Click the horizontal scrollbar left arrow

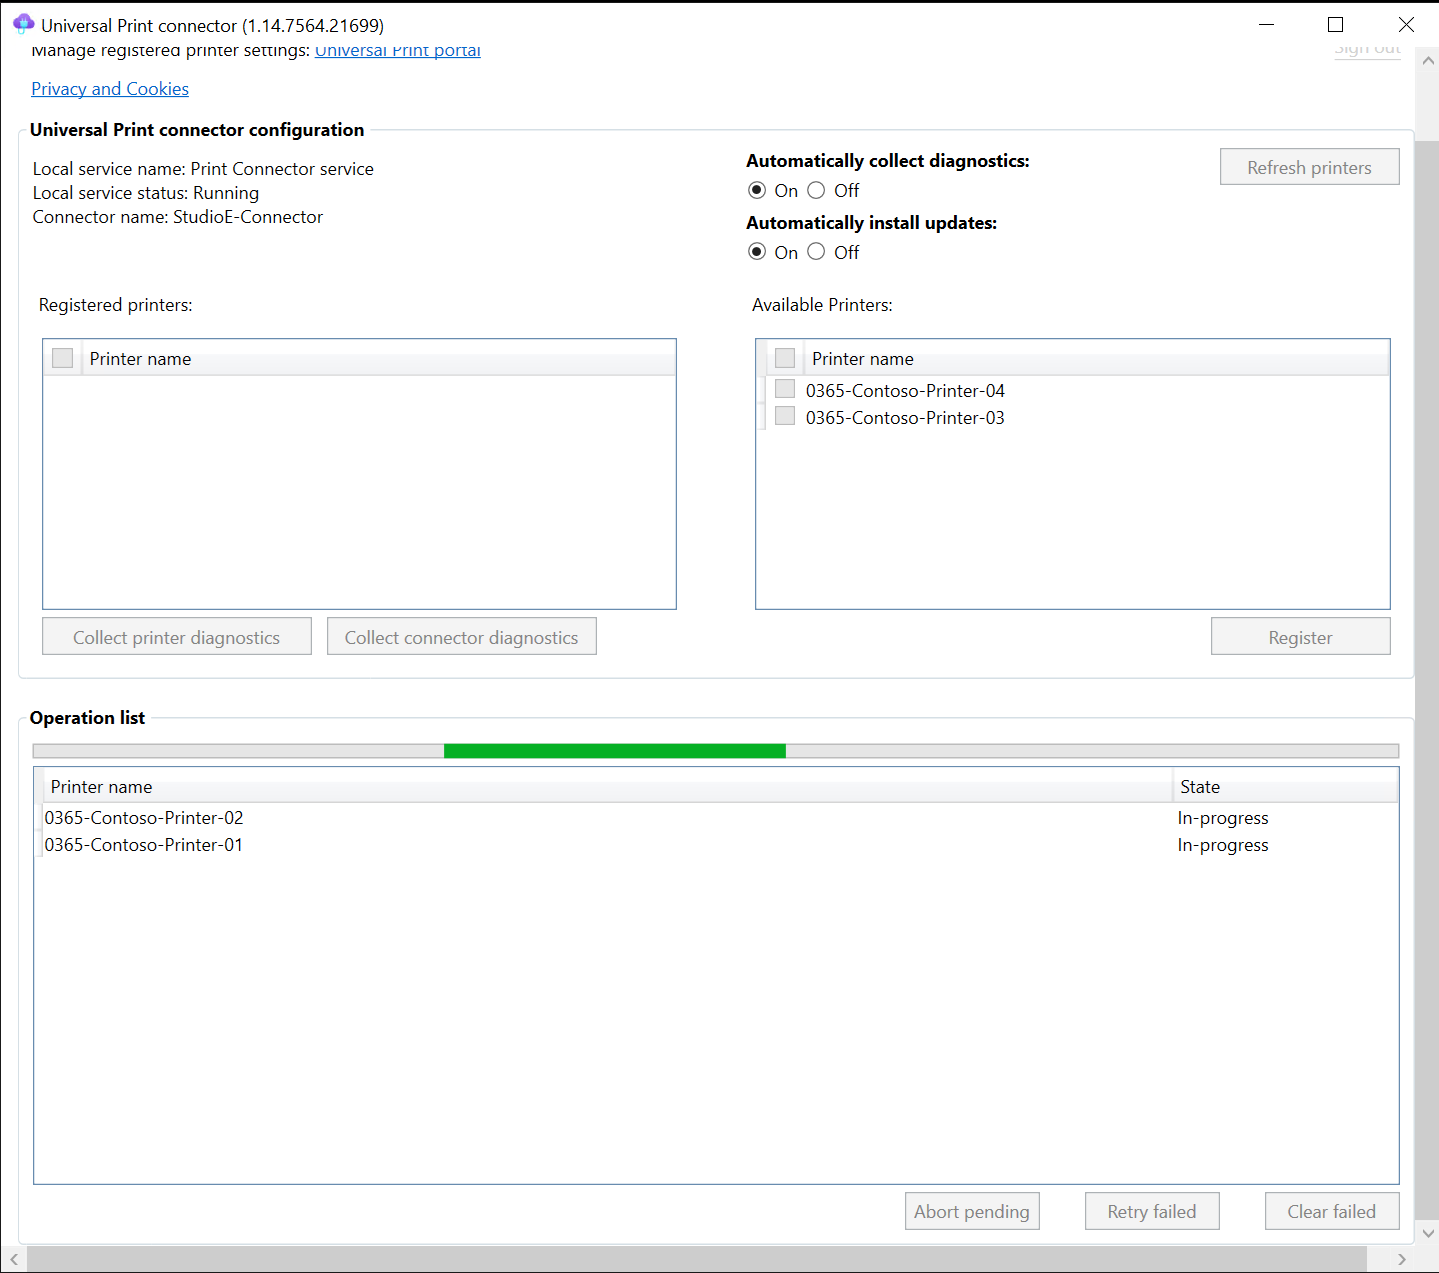pos(13,1259)
